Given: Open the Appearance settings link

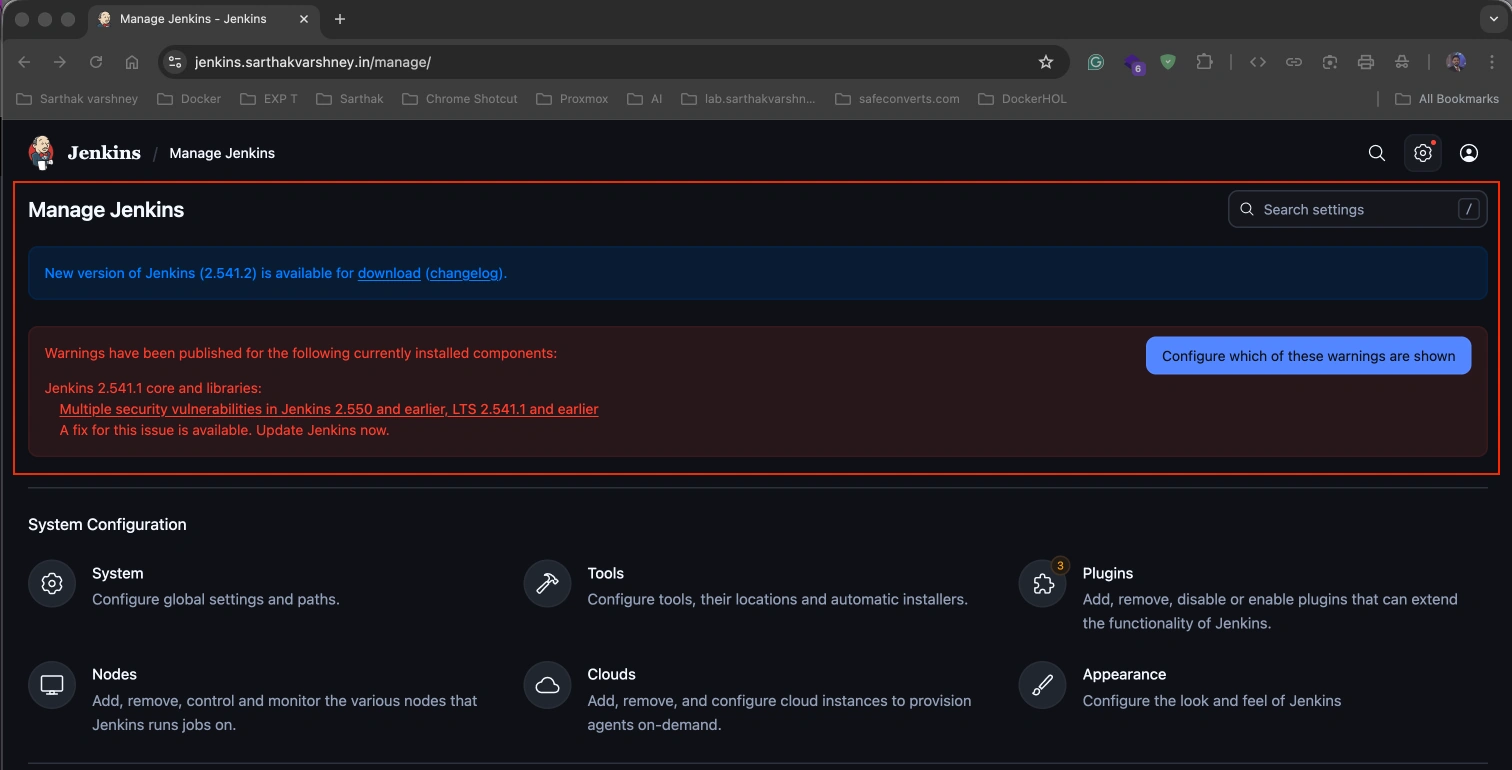Looking at the screenshot, I should 1124,674.
